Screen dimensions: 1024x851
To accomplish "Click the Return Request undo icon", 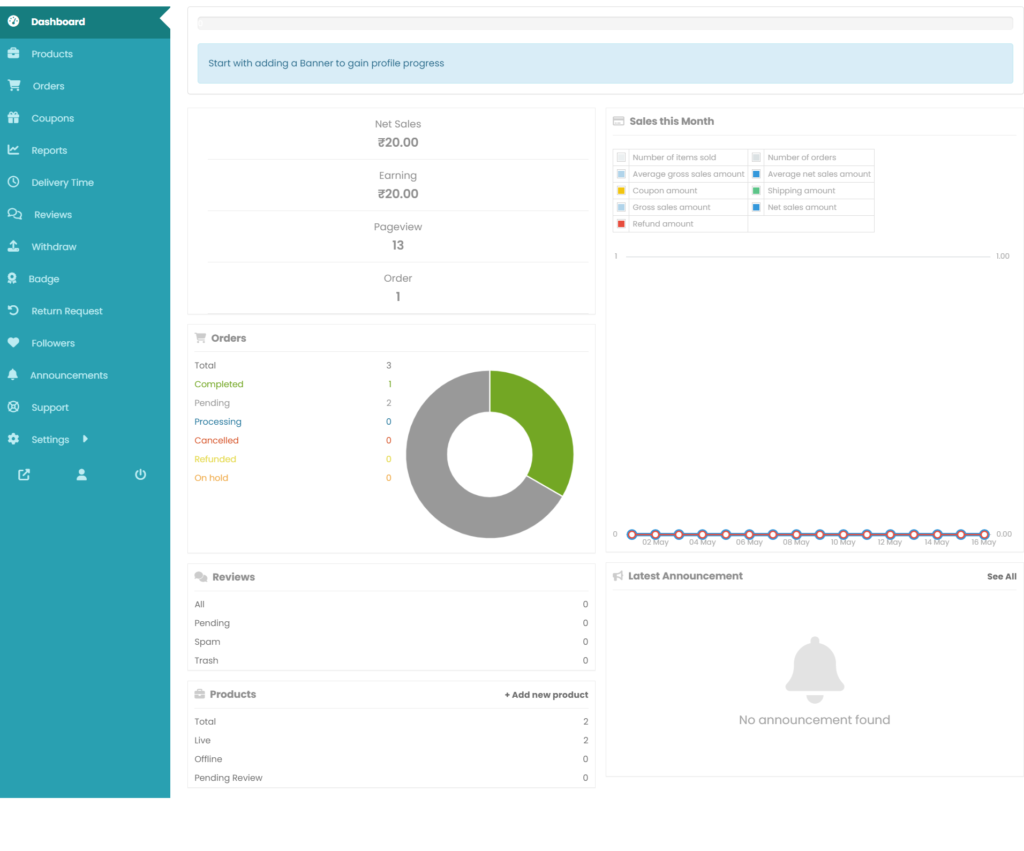I will [13, 310].
